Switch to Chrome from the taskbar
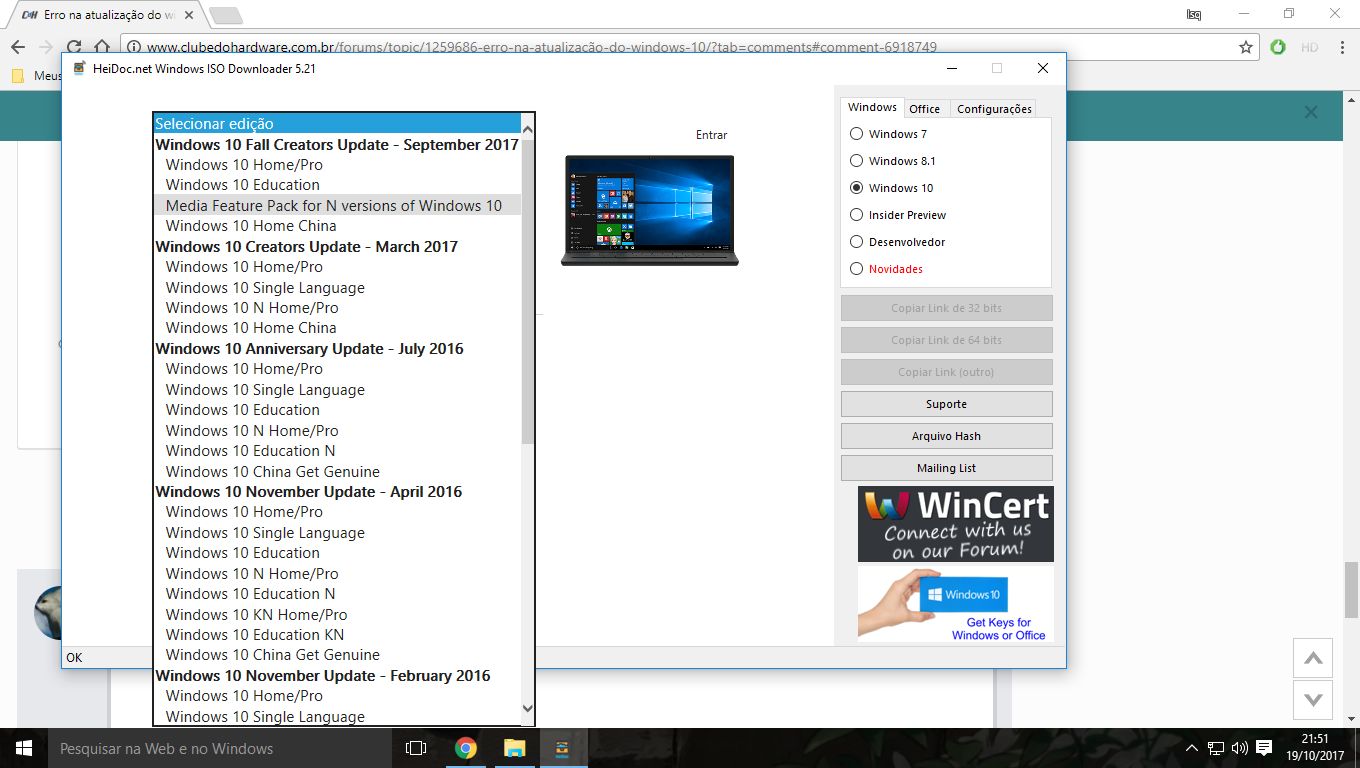The height and width of the screenshot is (768, 1360). pos(465,748)
